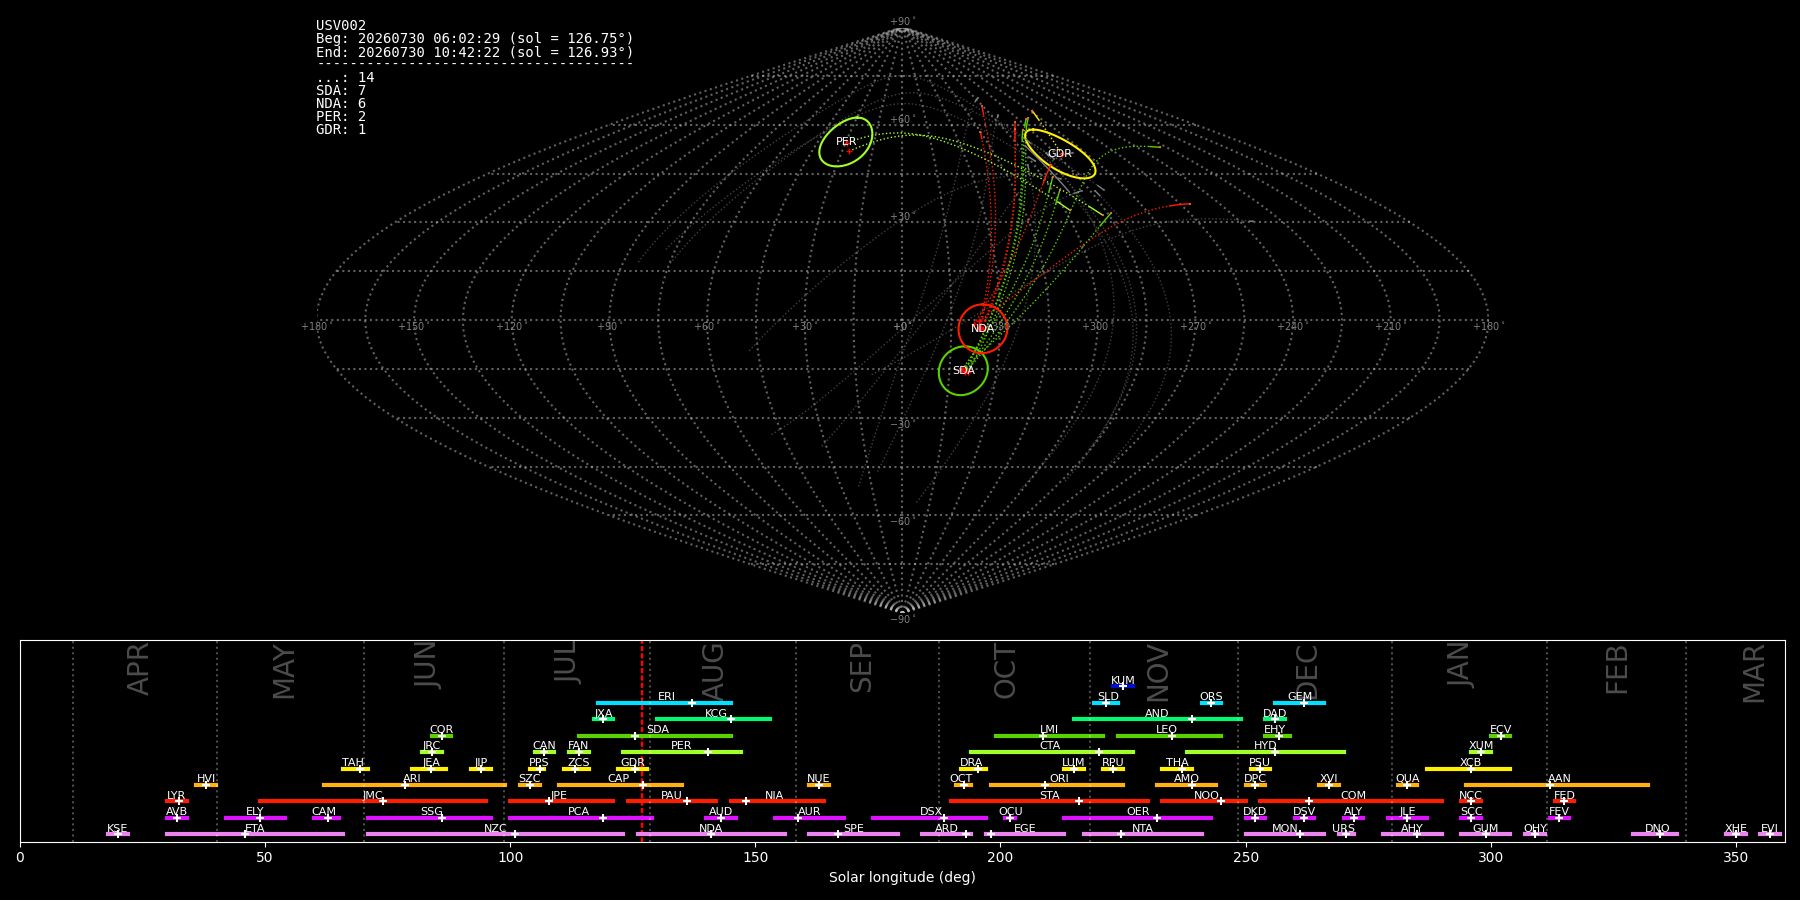Viewport: 1800px width, 900px height.
Task: Click the LEO shower label in timeline
Action: coord(1167,730)
